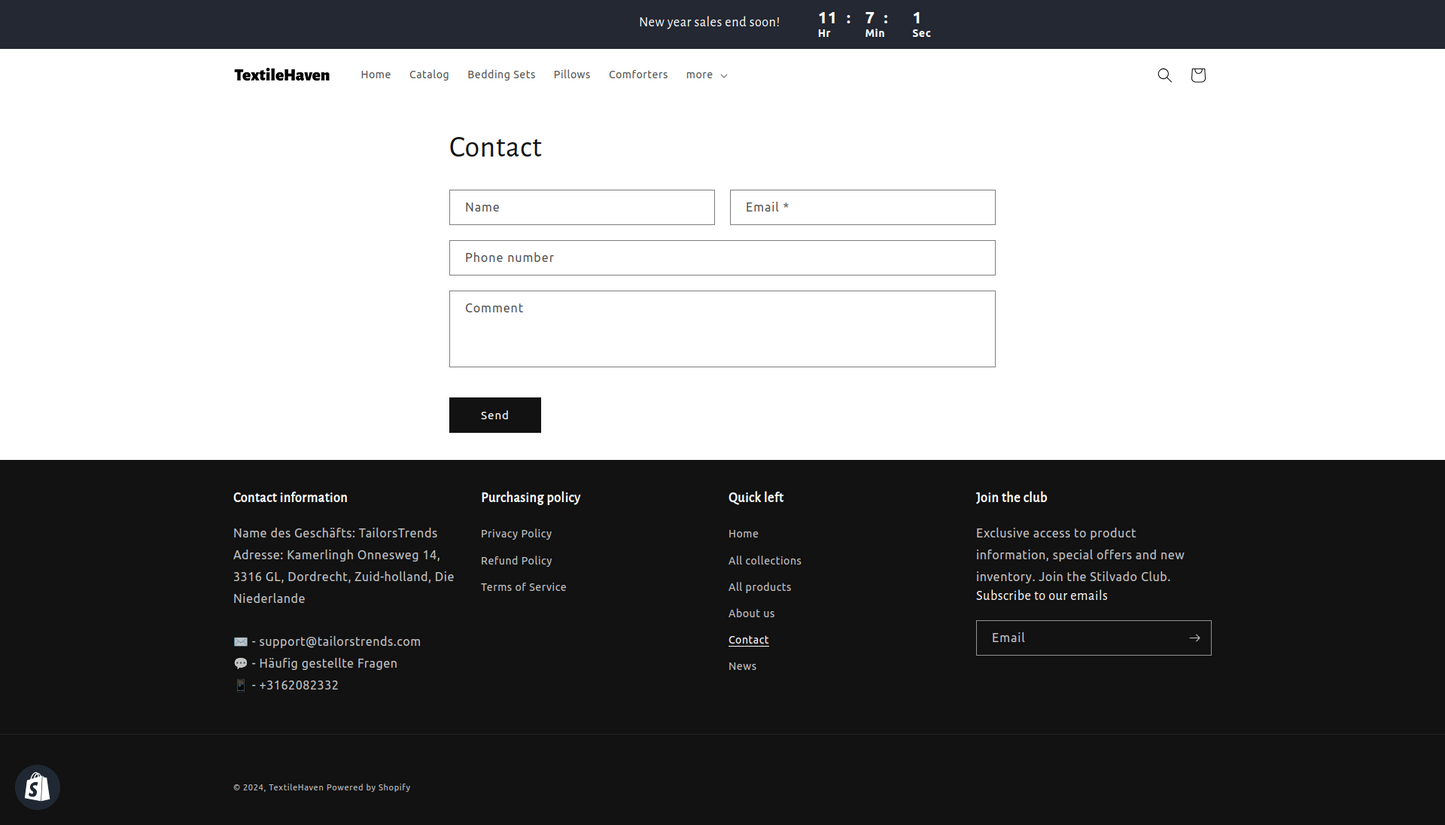The height and width of the screenshot is (825, 1445).
Task: Click into the Name field
Action: (x=582, y=207)
